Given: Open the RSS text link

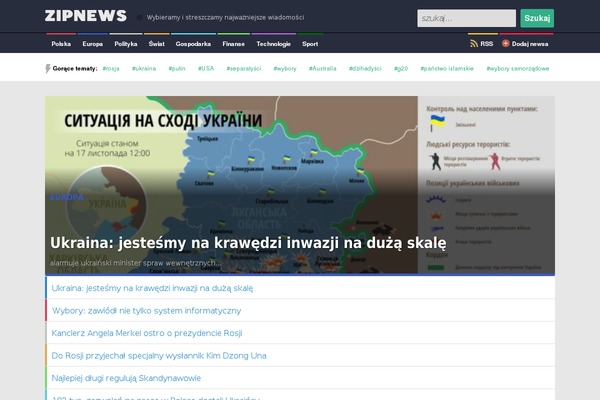Looking at the screenshot, I should click(486, 44).
